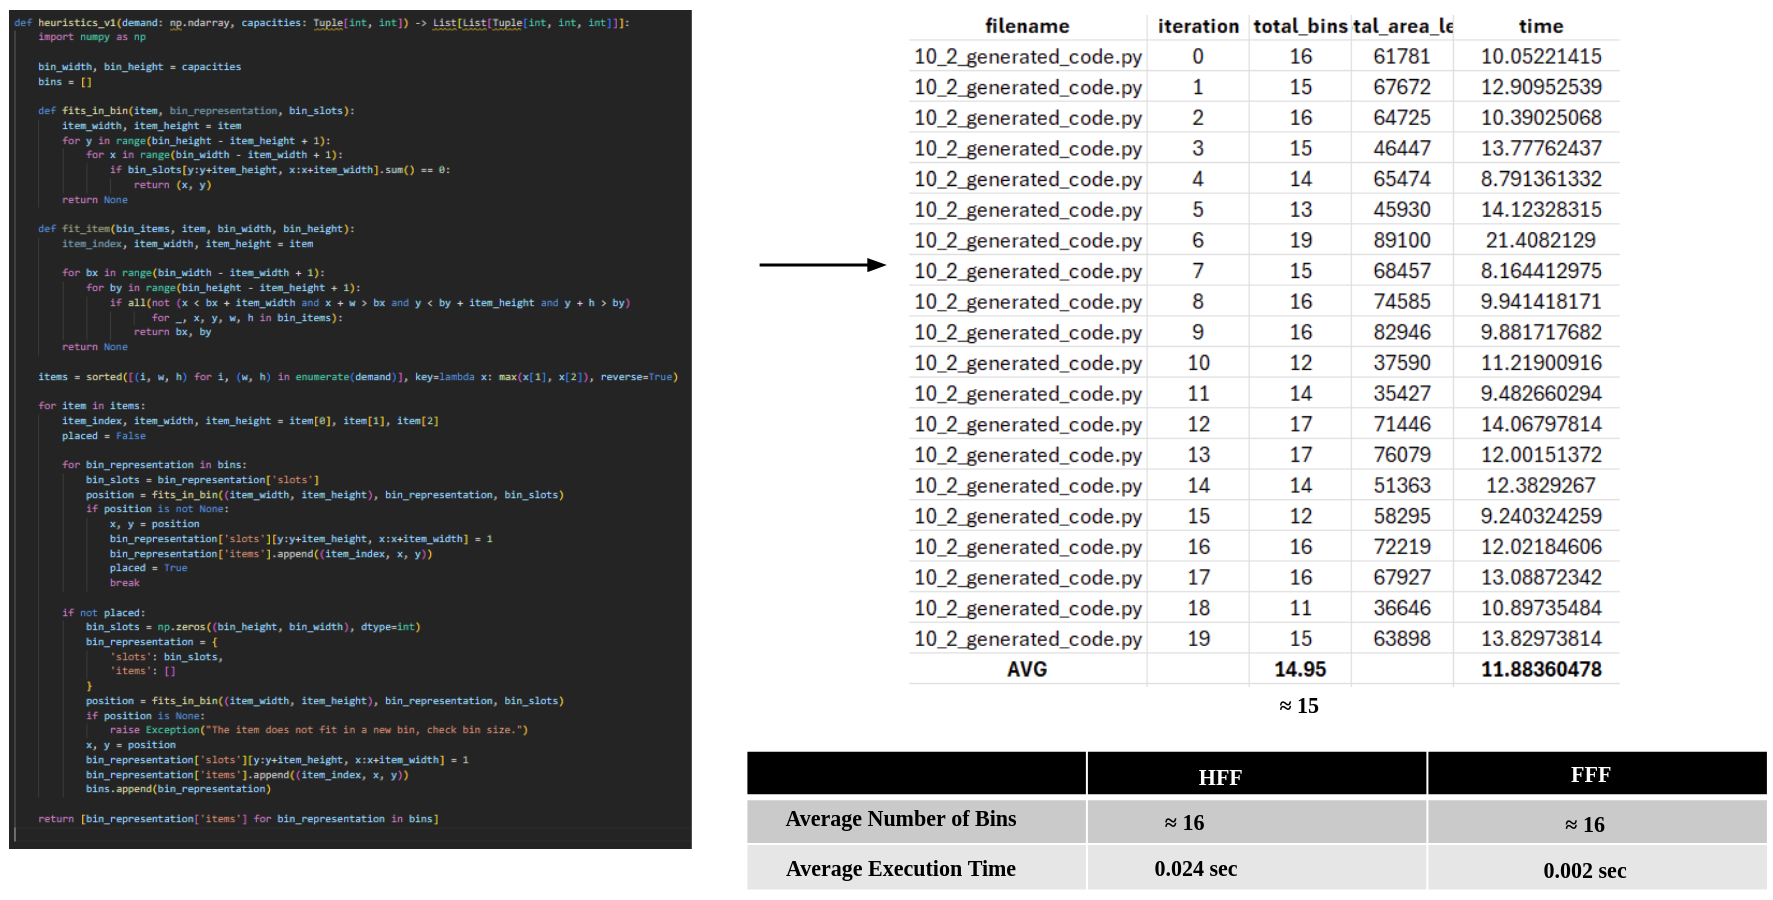1773x900 pixels.
Task: Select the FFF header in summary table
Action: tap(1589, 775)
